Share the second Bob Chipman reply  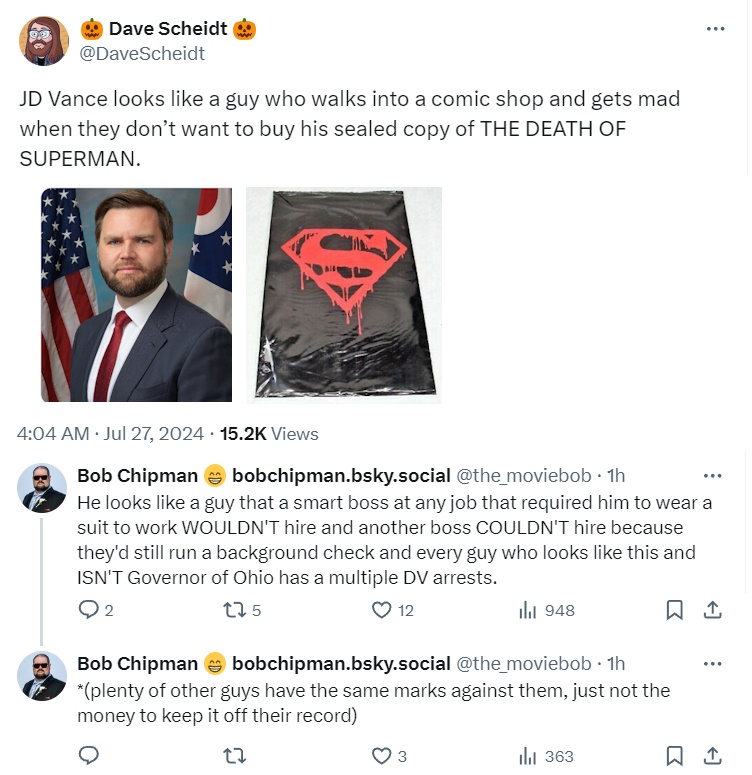[713, 756]
